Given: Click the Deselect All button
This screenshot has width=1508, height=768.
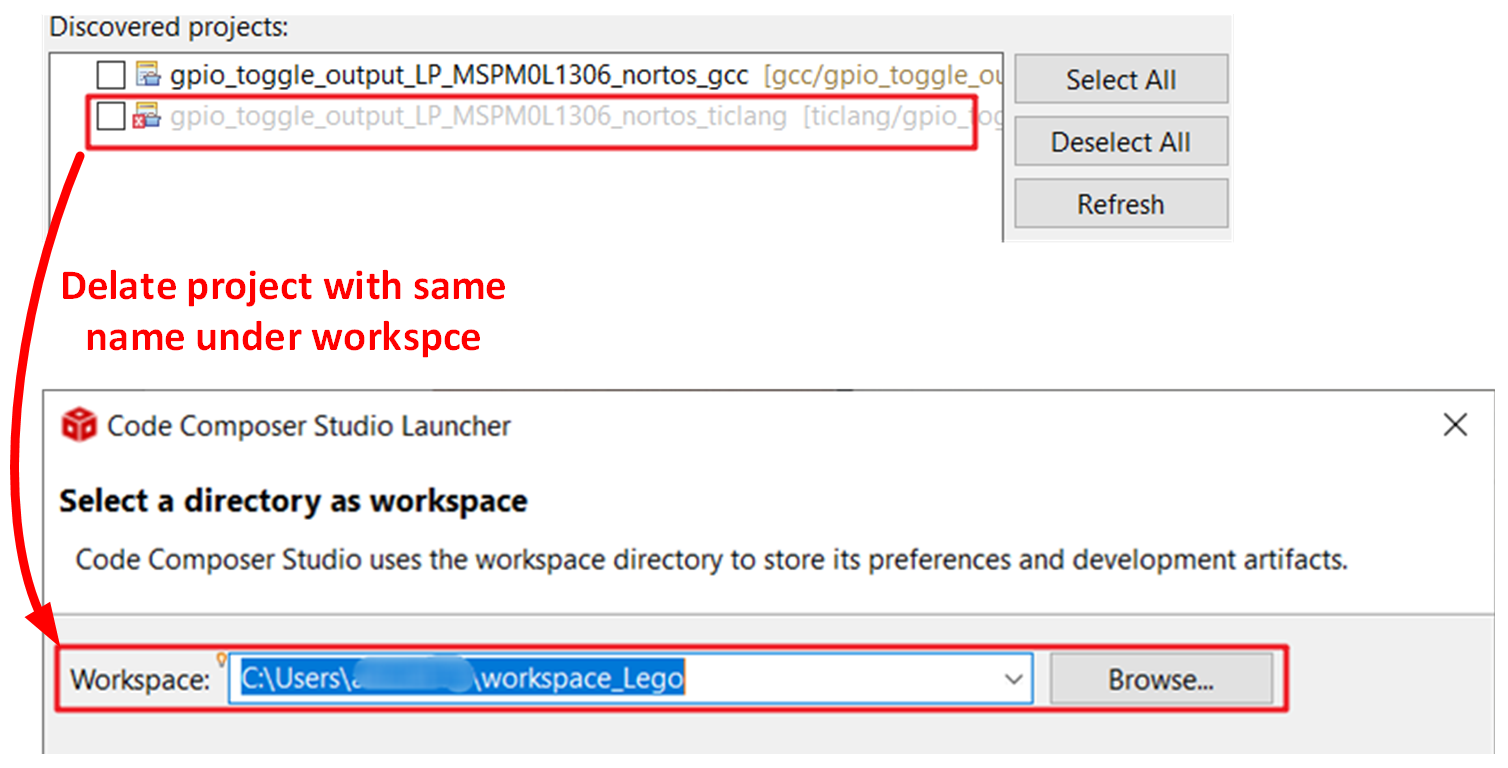Looking at the screenshot, I should [1121, 142].
